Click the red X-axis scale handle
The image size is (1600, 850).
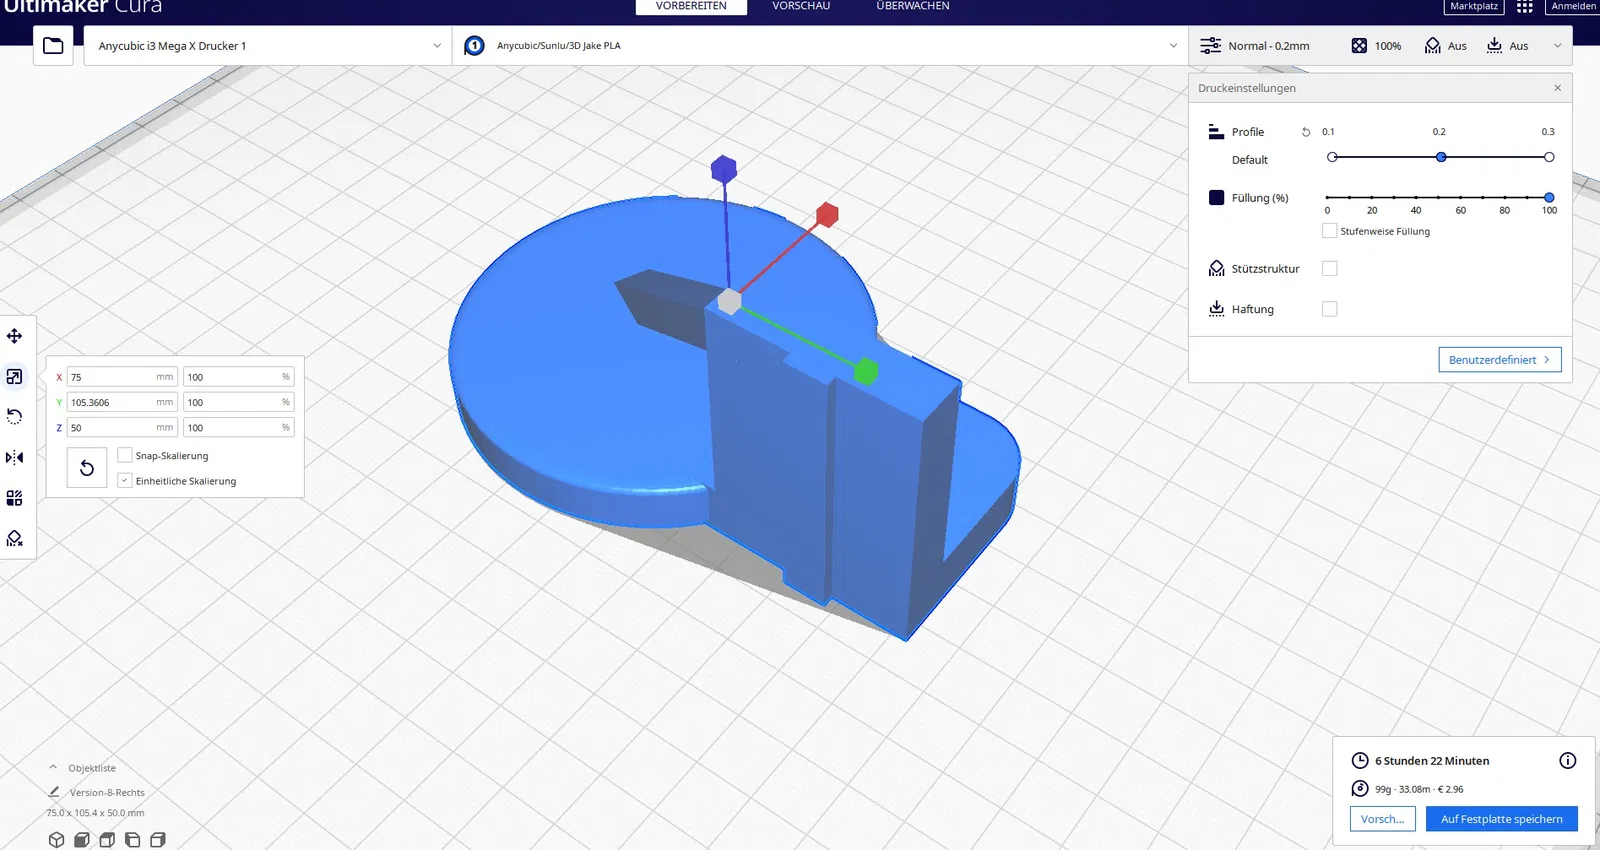coord(827,214)
